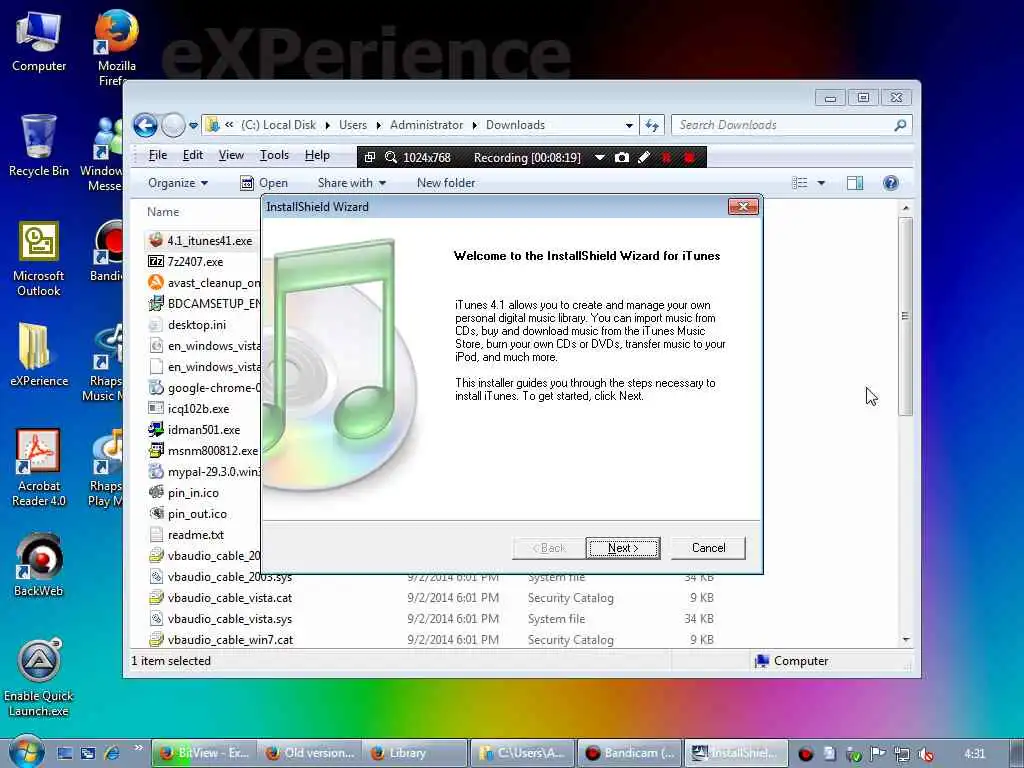Expand the address bar history dropdown
Image resolution: width=1024 pixels, height=768 pixels.
[x=629, y=125]
